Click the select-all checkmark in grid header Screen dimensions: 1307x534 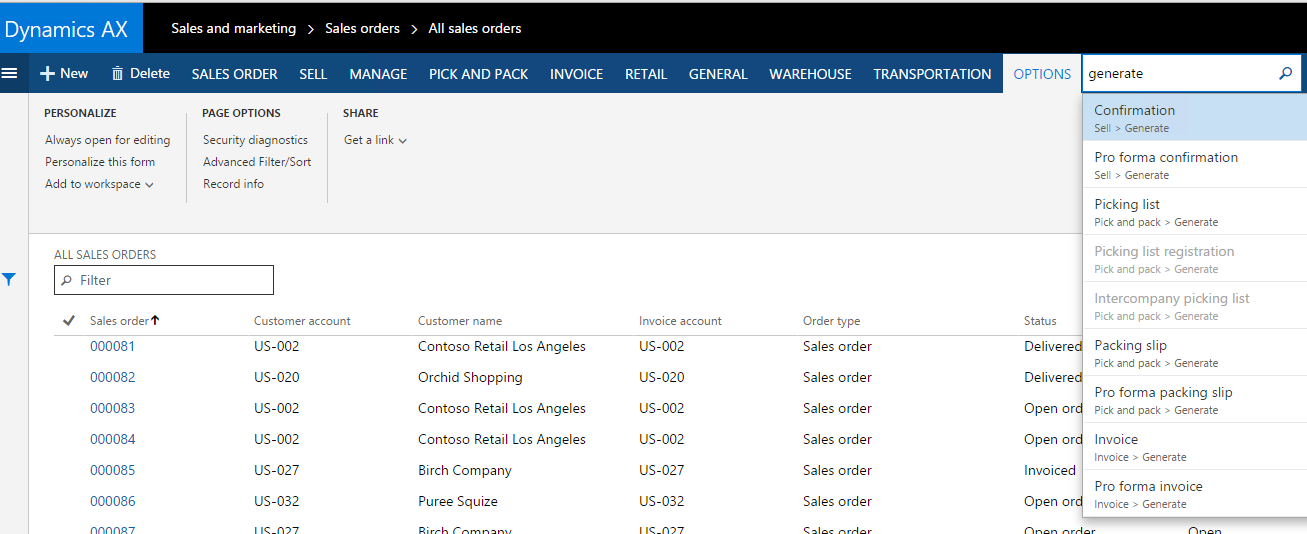coord(69,321)
